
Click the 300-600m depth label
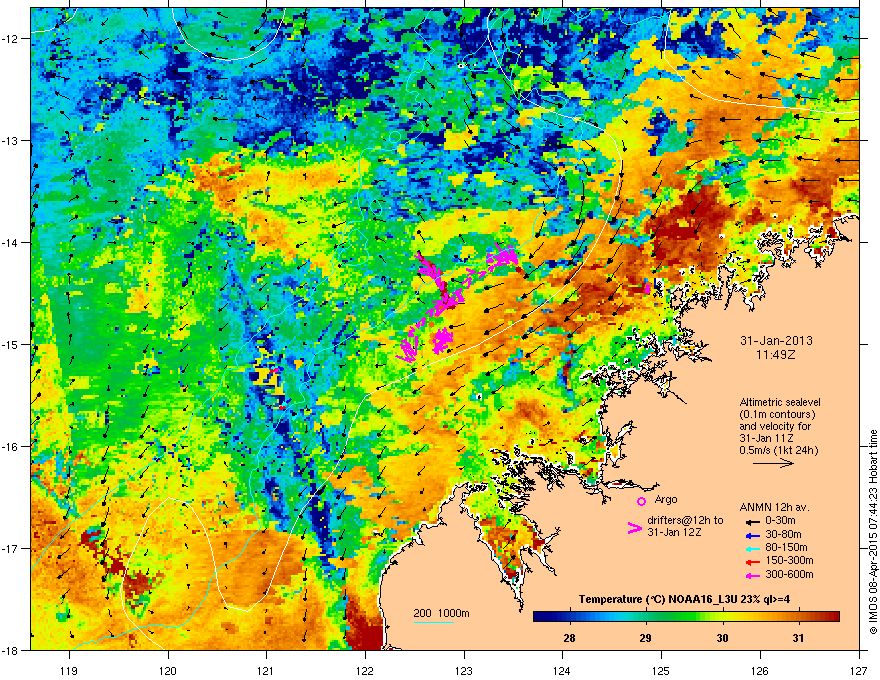click(789, 575)
